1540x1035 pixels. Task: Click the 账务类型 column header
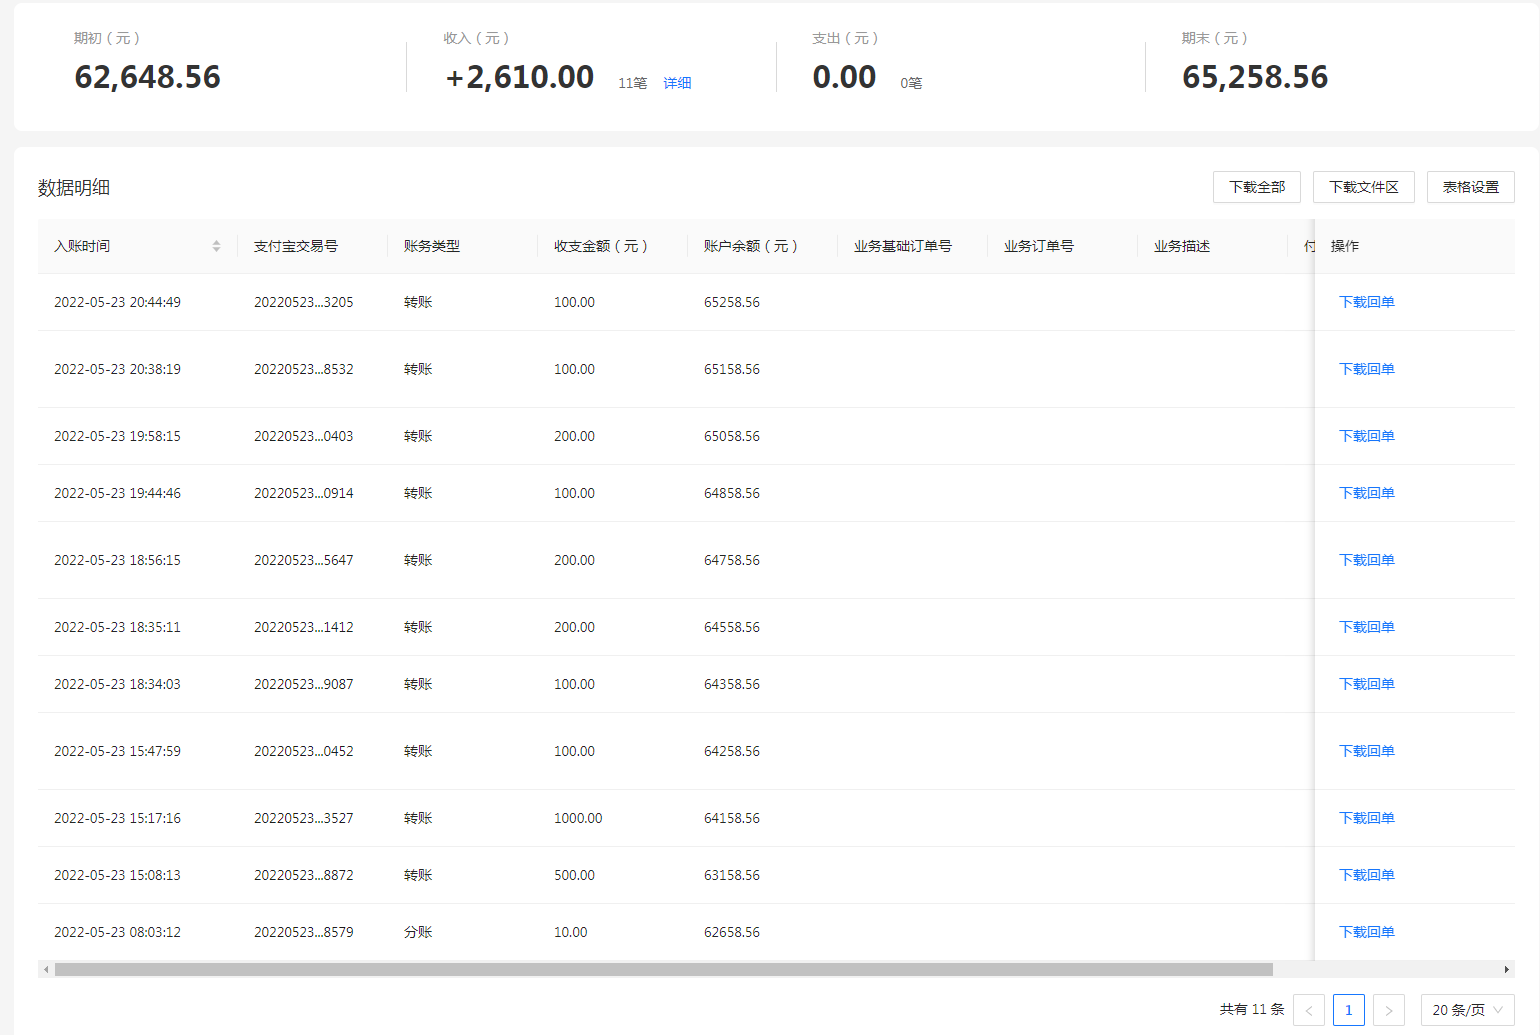point(432,246)
